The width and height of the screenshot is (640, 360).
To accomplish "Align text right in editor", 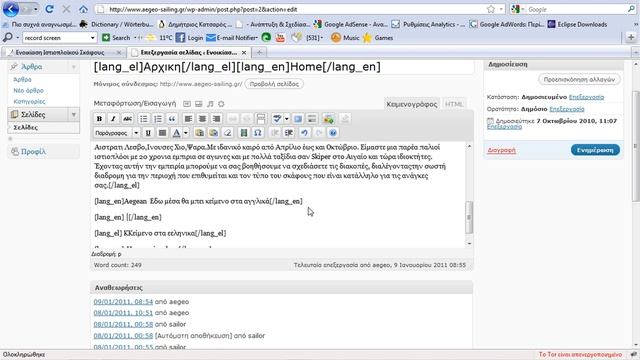I will pyautogui.click(x=216, y=119).
